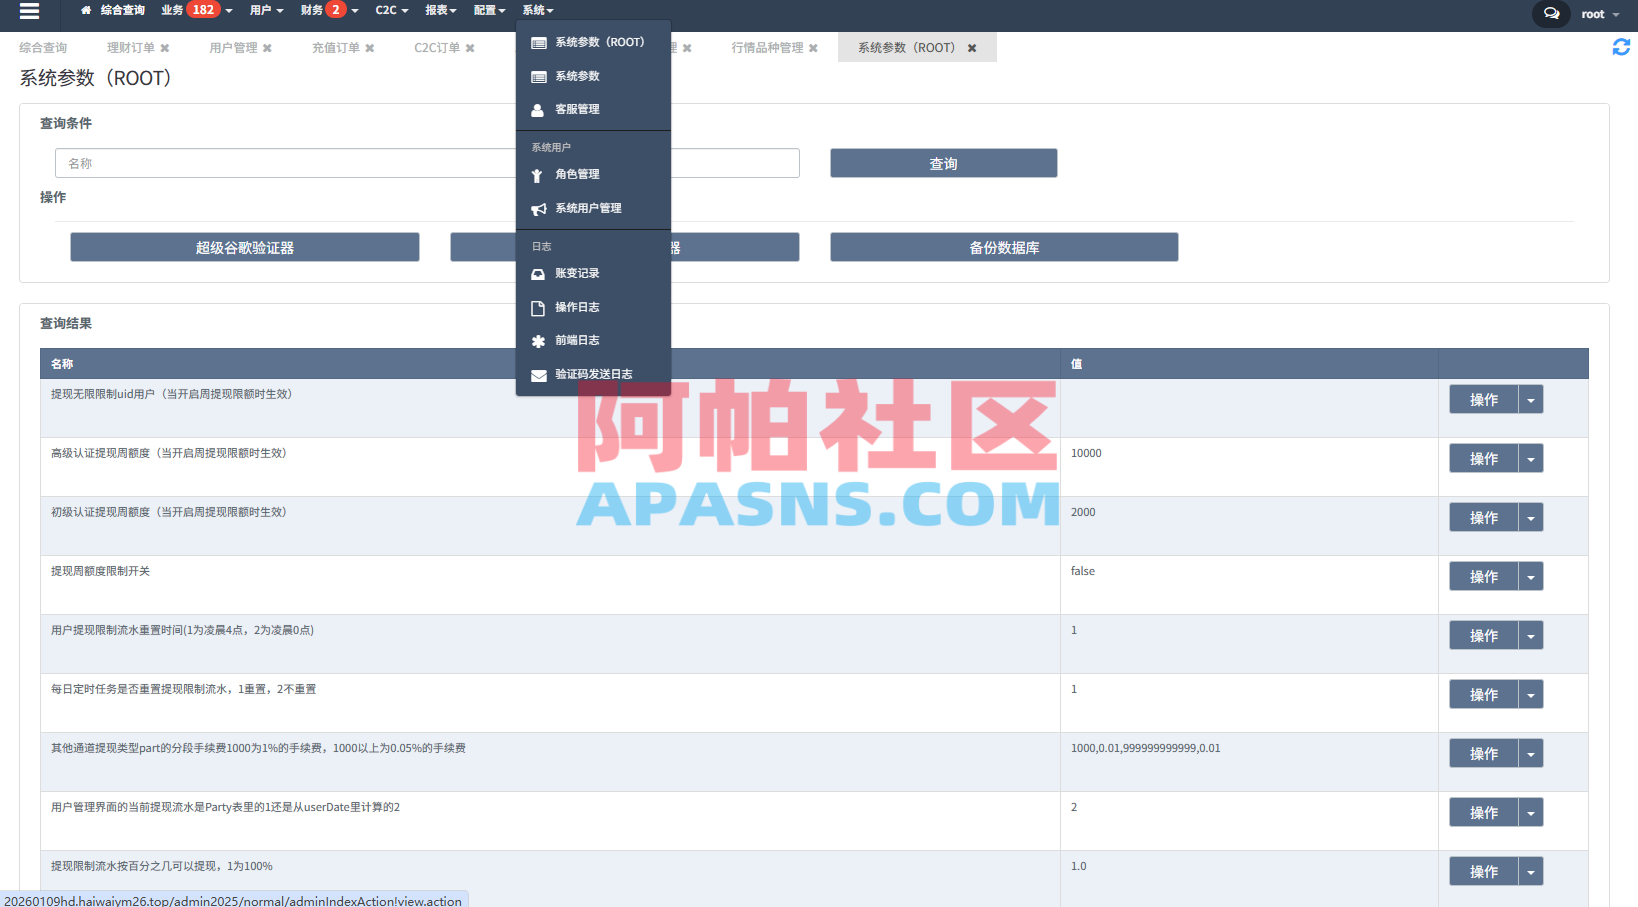Switch to the 用户管理 tab
The image size is (1638, 907).
pos(233,48)
